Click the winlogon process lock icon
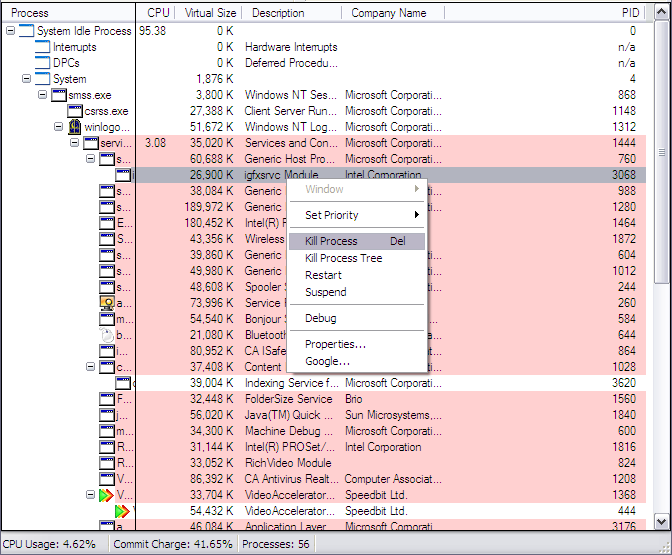The image size is (672, 555). tap(75, 127)
